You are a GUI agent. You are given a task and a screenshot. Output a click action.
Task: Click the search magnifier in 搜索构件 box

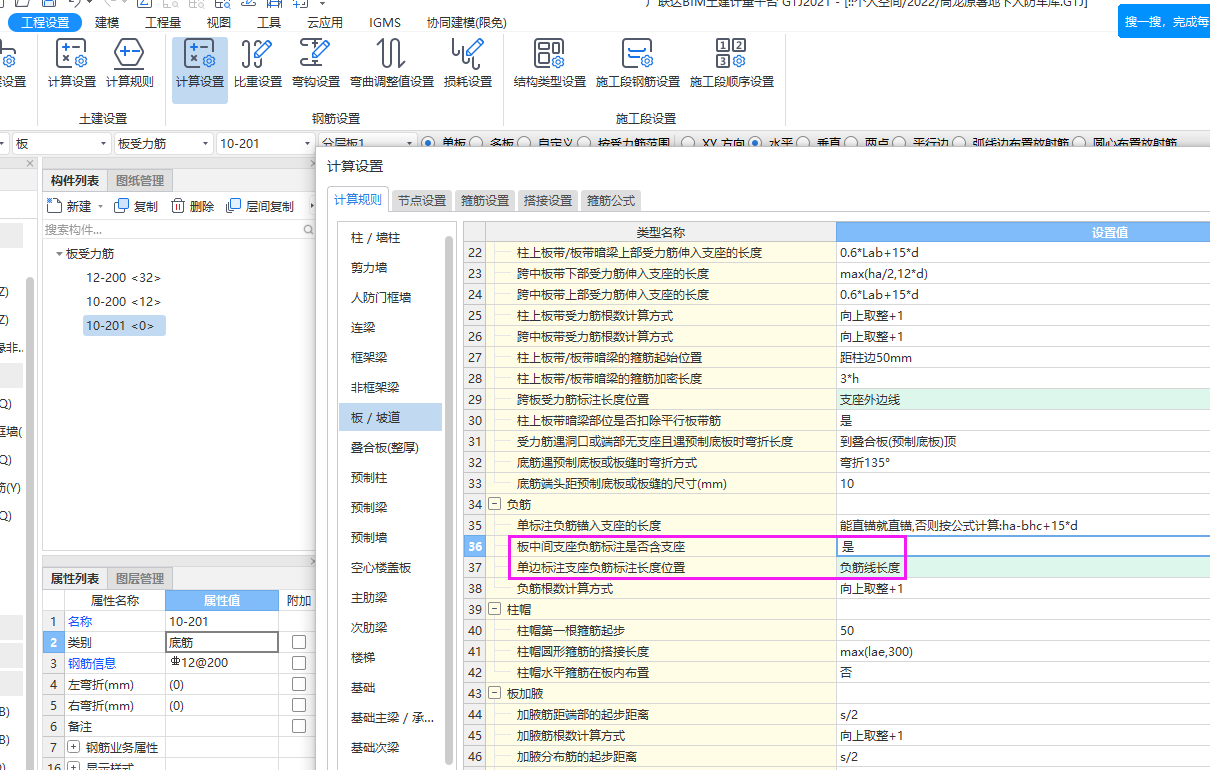[x=309, y=230]
